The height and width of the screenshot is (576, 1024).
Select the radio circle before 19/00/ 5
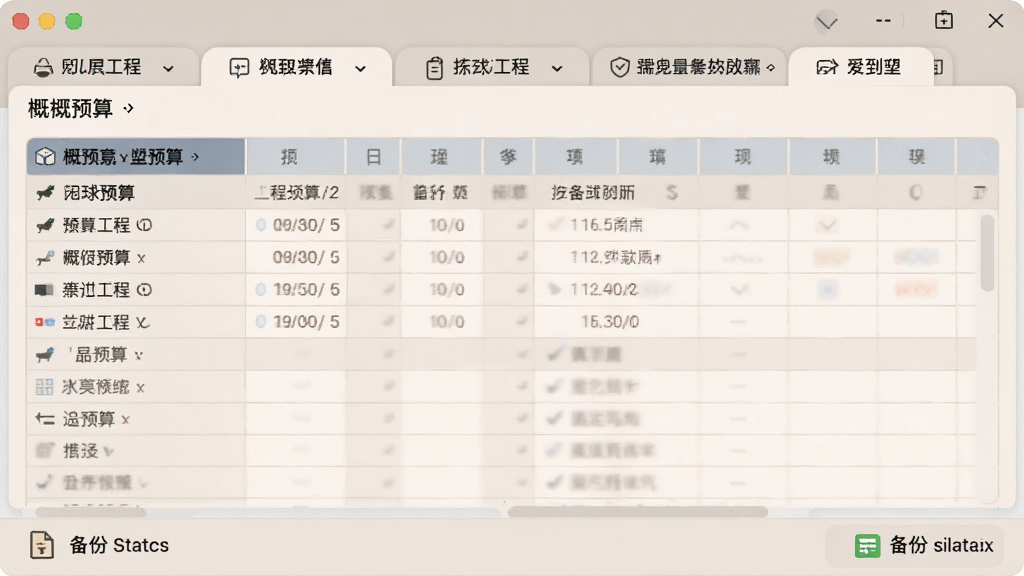tap(261, 321)
